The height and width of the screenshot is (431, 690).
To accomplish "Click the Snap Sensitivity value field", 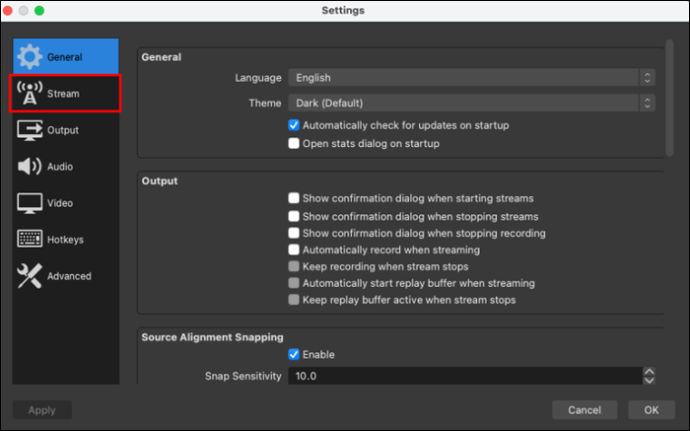I will 465,376.
